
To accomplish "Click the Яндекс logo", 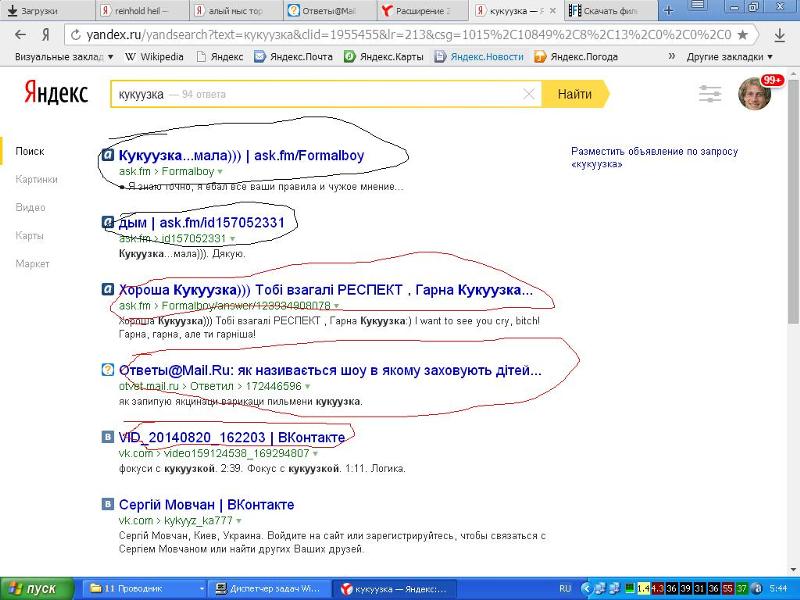I will pyautogui.click(x=56, y=93).
